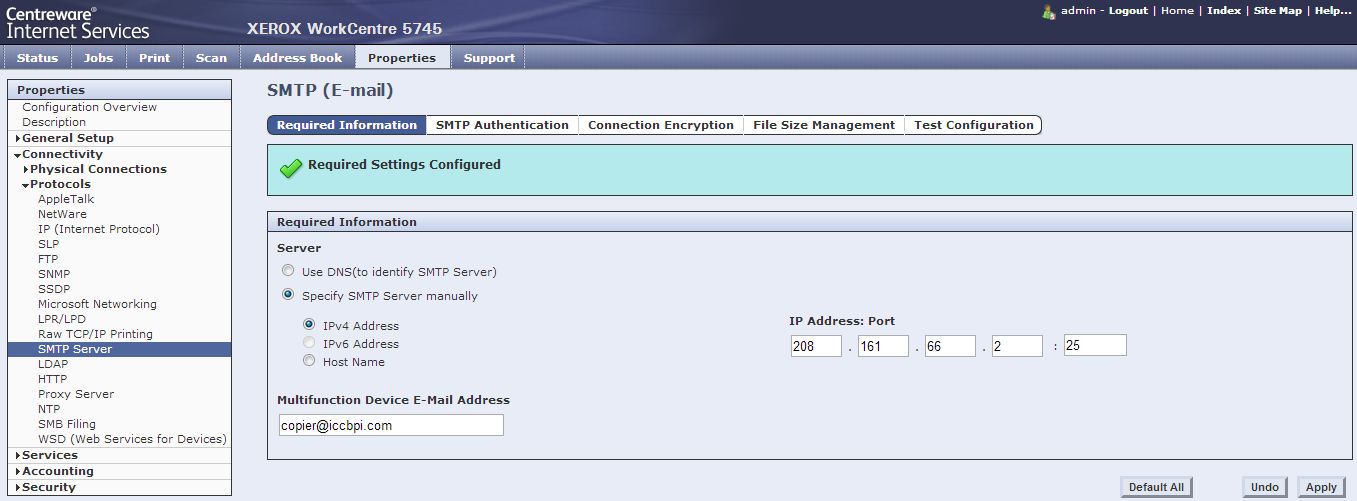Click the green checkmark status icon

pyautogui.click(x=290, y=168)
